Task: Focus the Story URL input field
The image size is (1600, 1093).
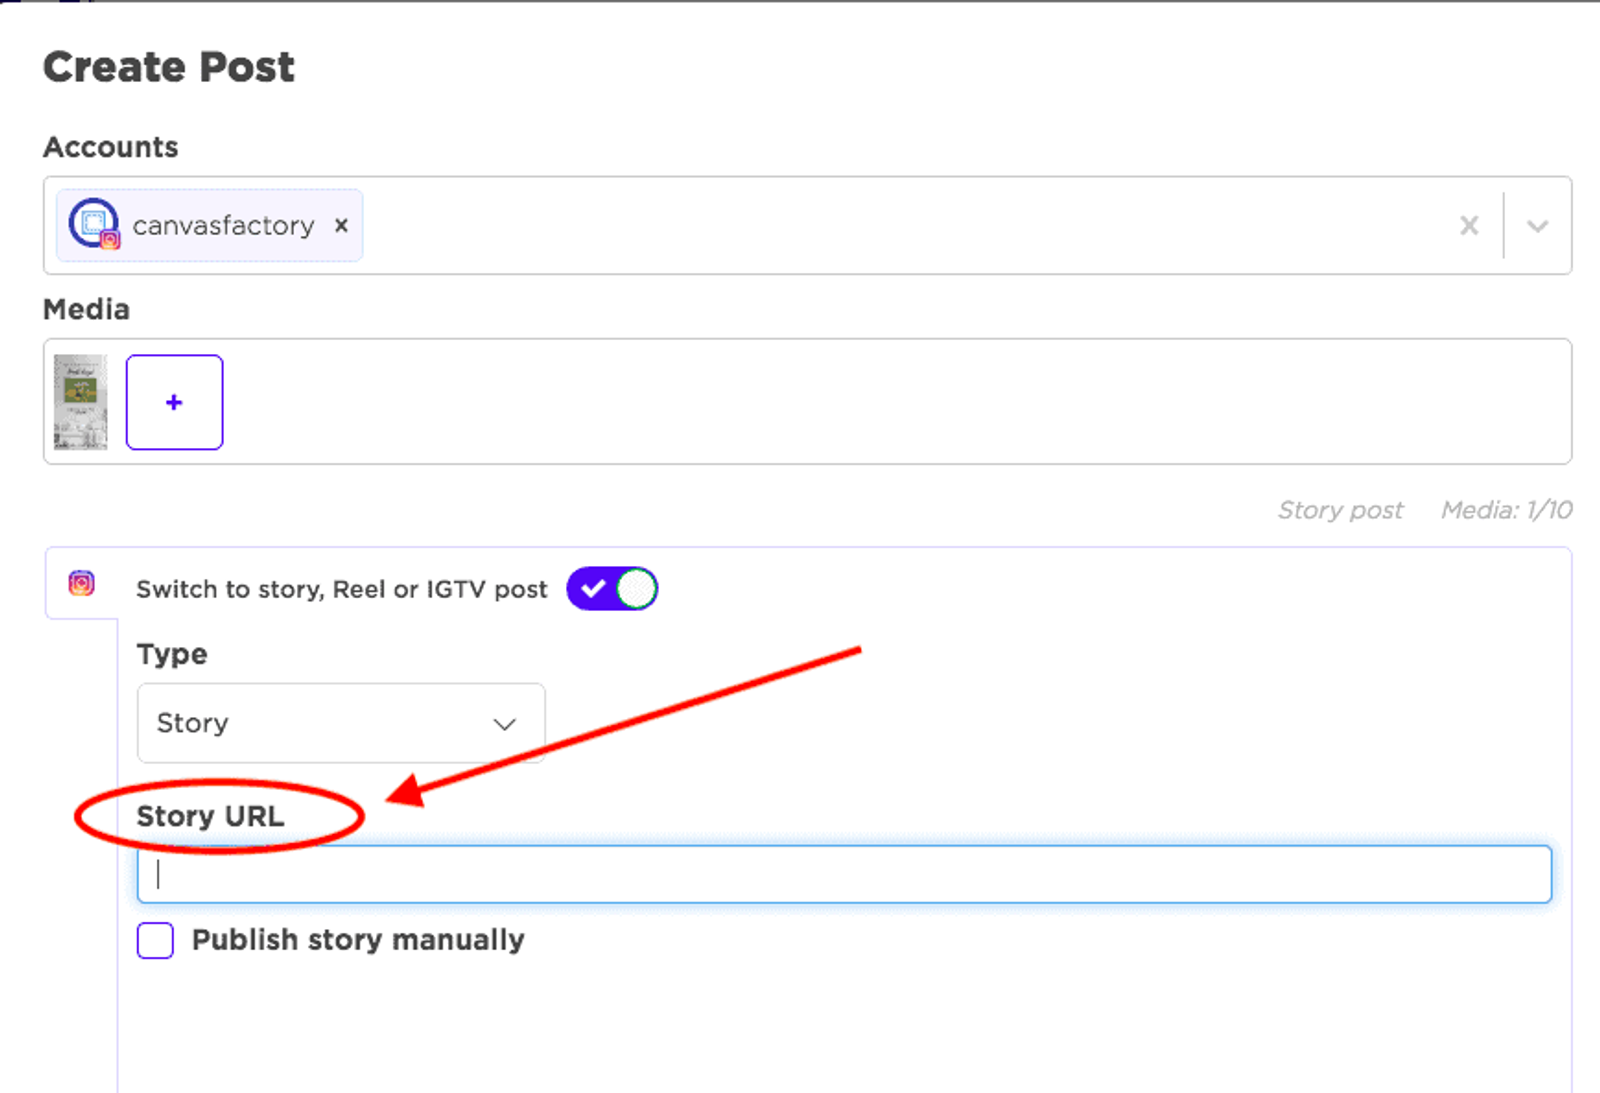Action: coord(844,874)
